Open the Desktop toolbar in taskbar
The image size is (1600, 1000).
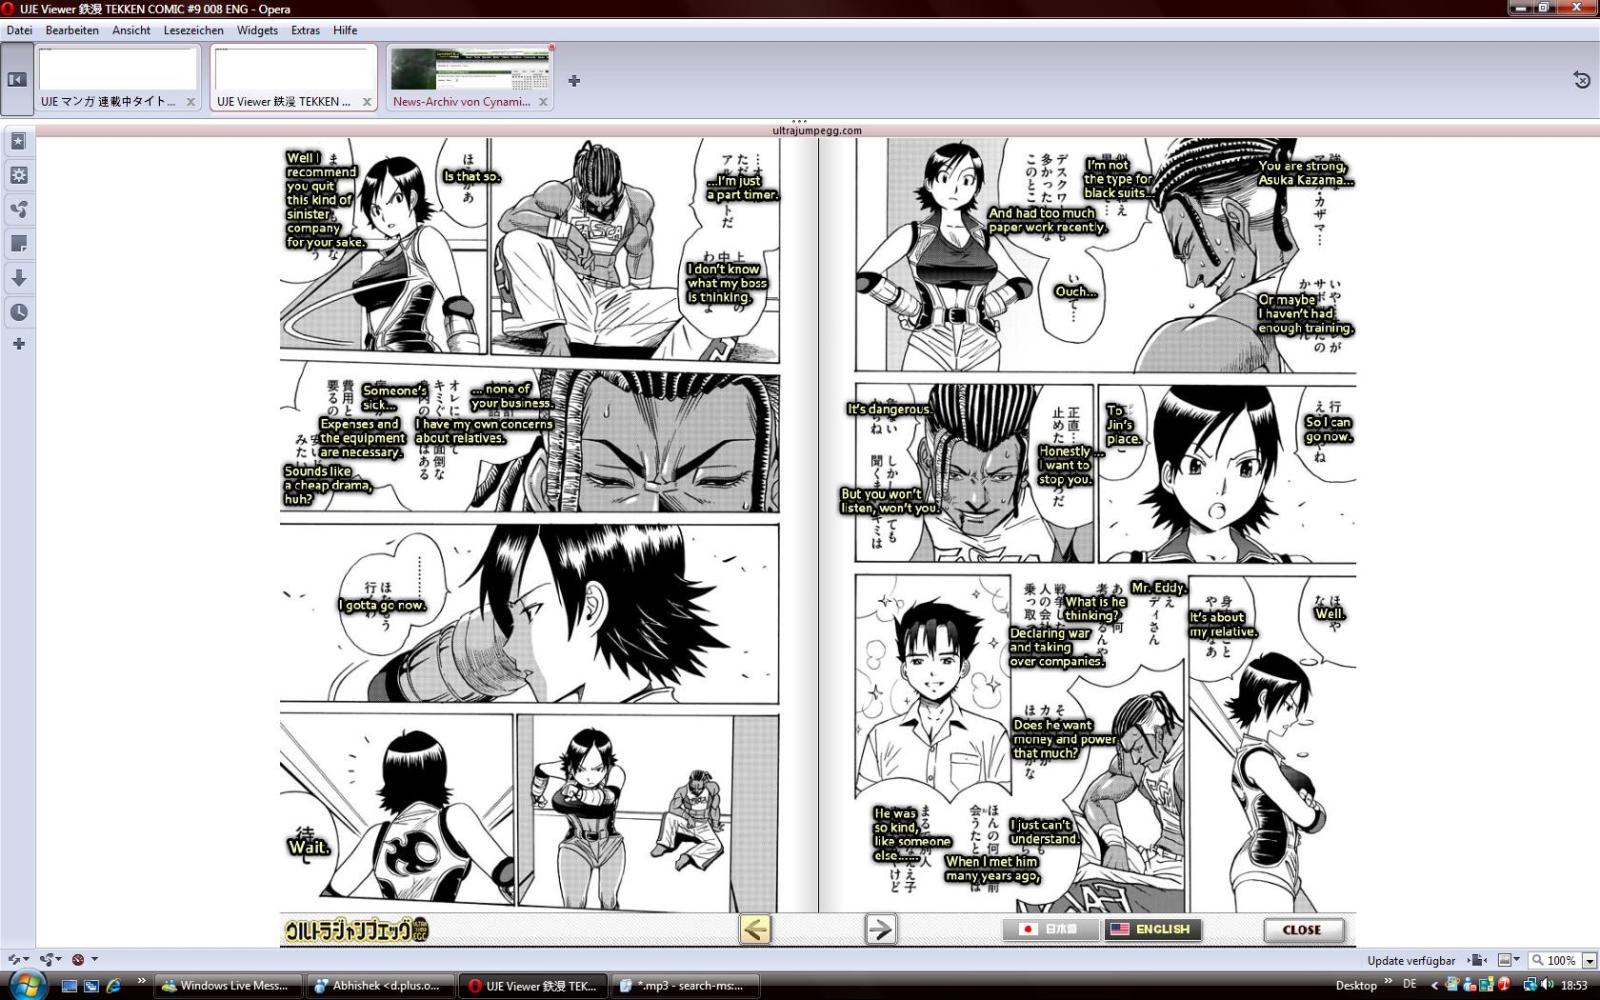click(1356, 985)
